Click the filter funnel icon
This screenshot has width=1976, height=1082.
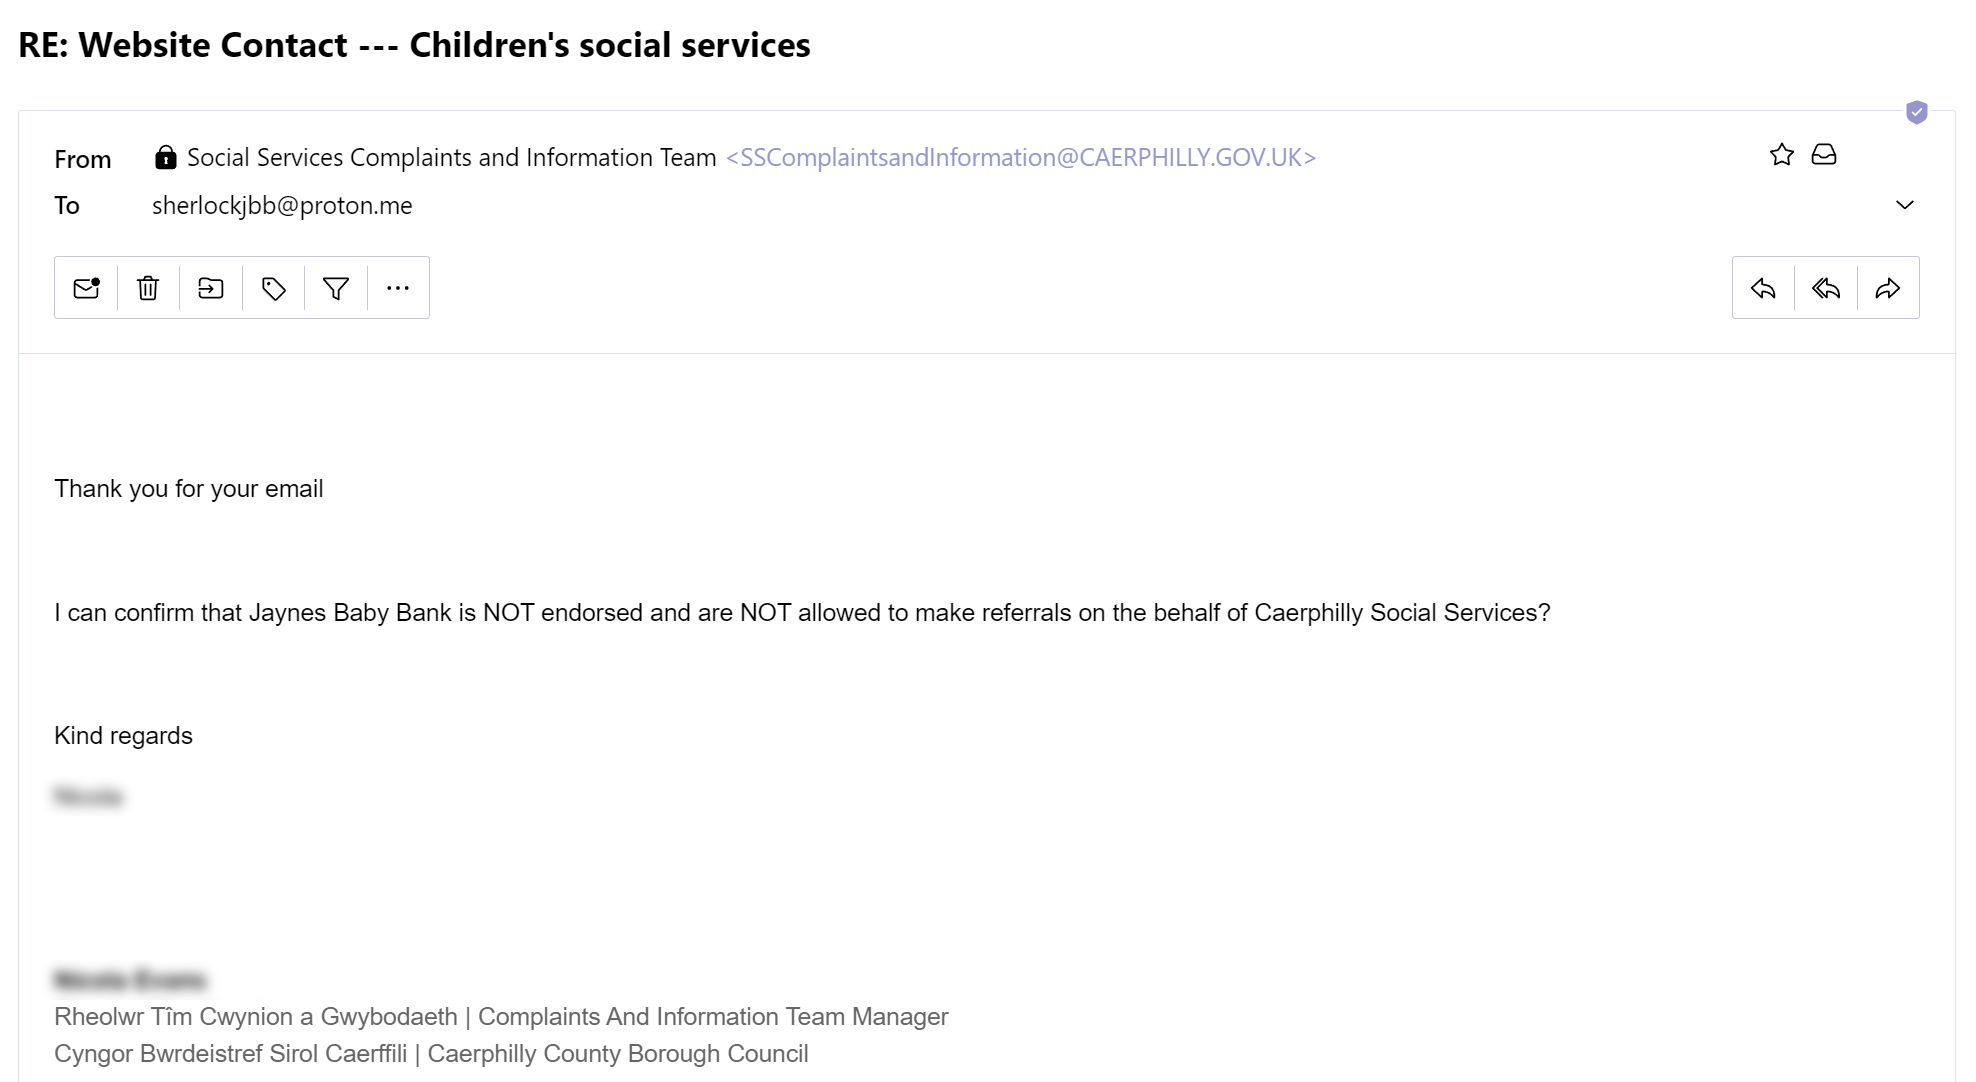coord(336,289)
